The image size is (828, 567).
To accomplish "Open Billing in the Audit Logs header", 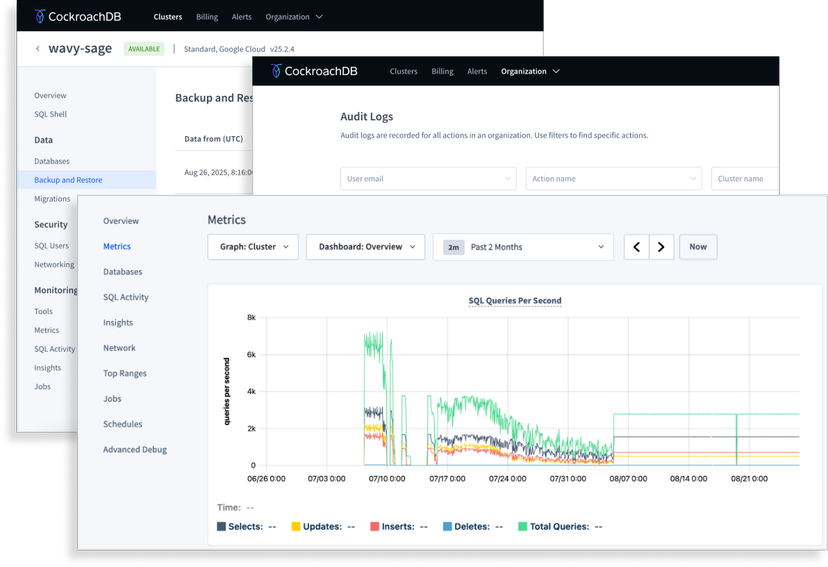I will point(442,71).
